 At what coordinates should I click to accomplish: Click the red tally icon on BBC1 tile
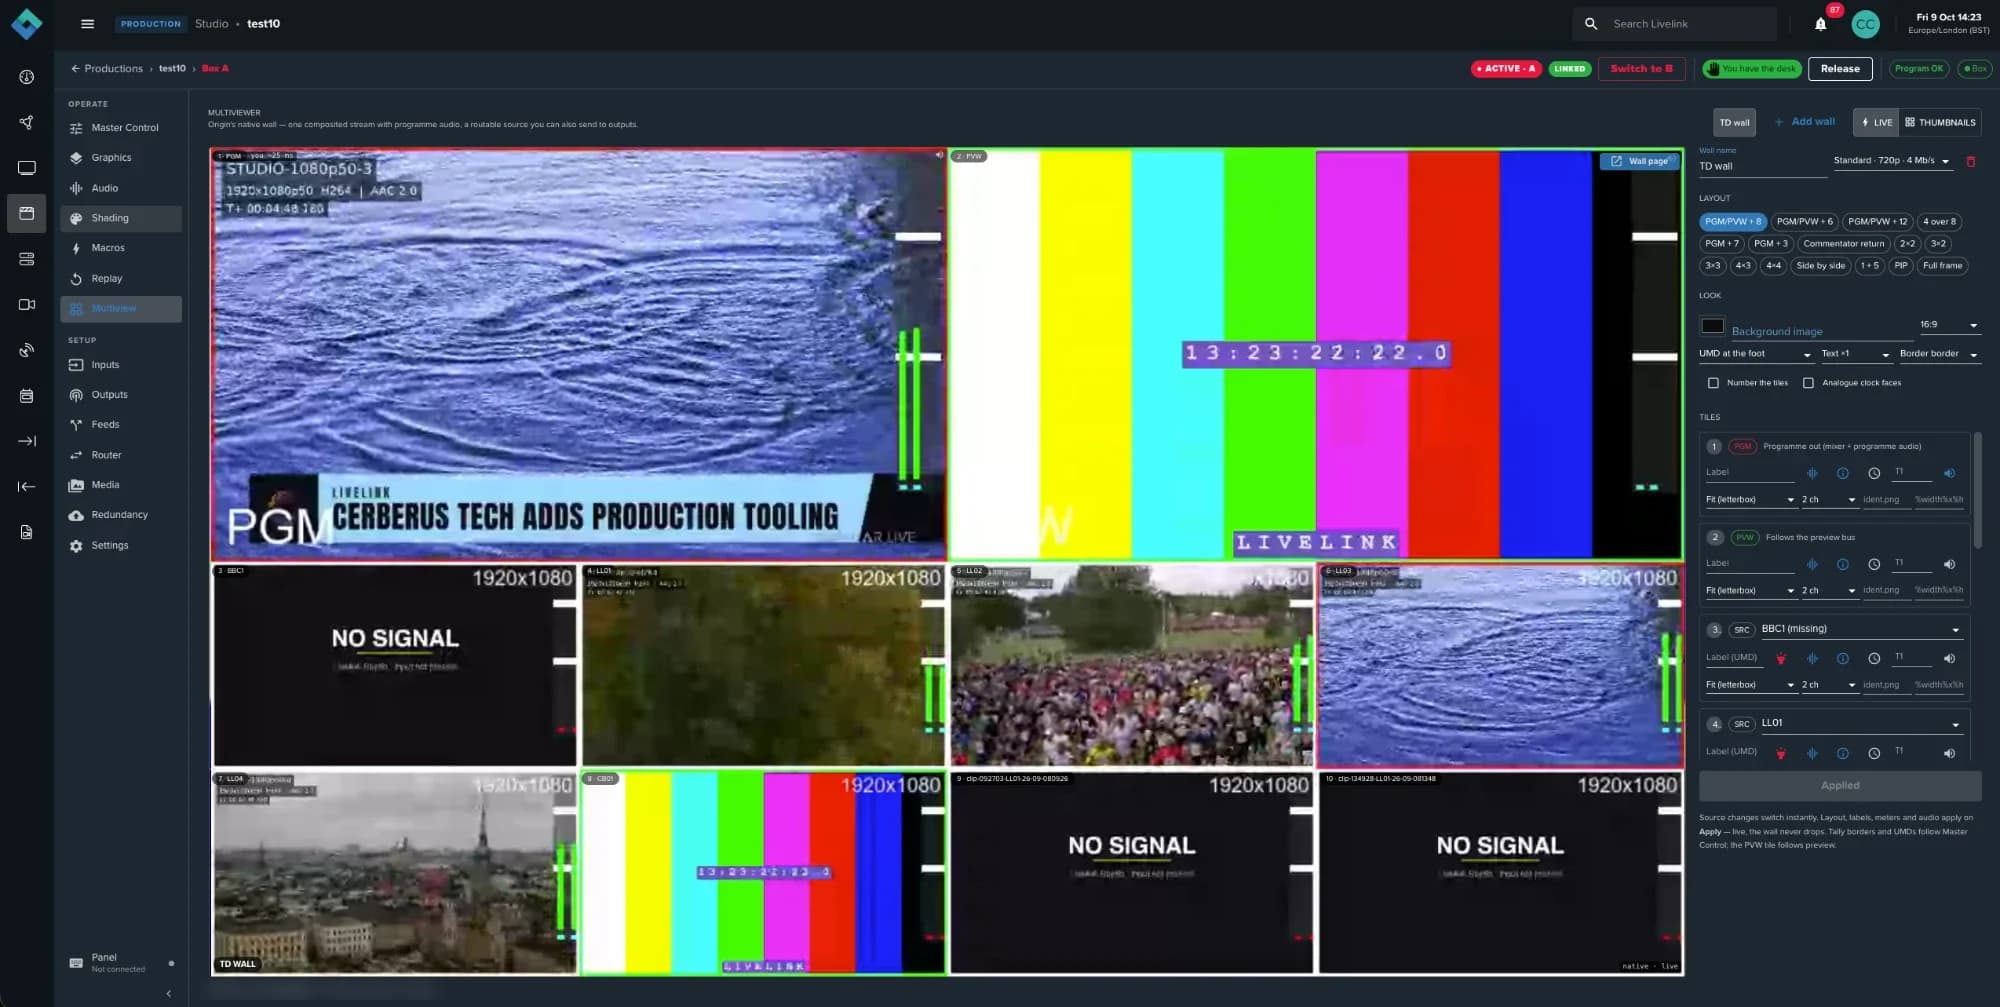pyautogui.click(x=1780, y=658)
